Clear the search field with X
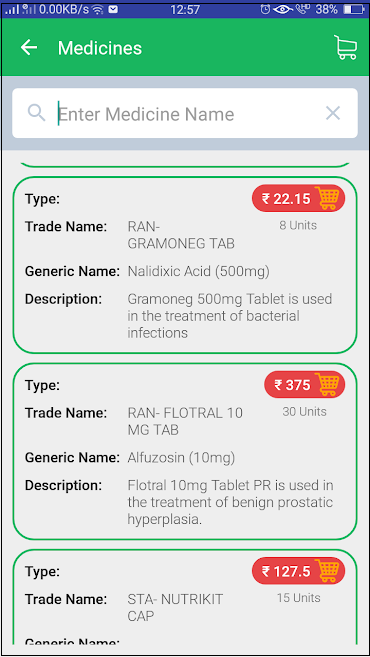Screen dimensions: 370x657 tap(333, 113)
